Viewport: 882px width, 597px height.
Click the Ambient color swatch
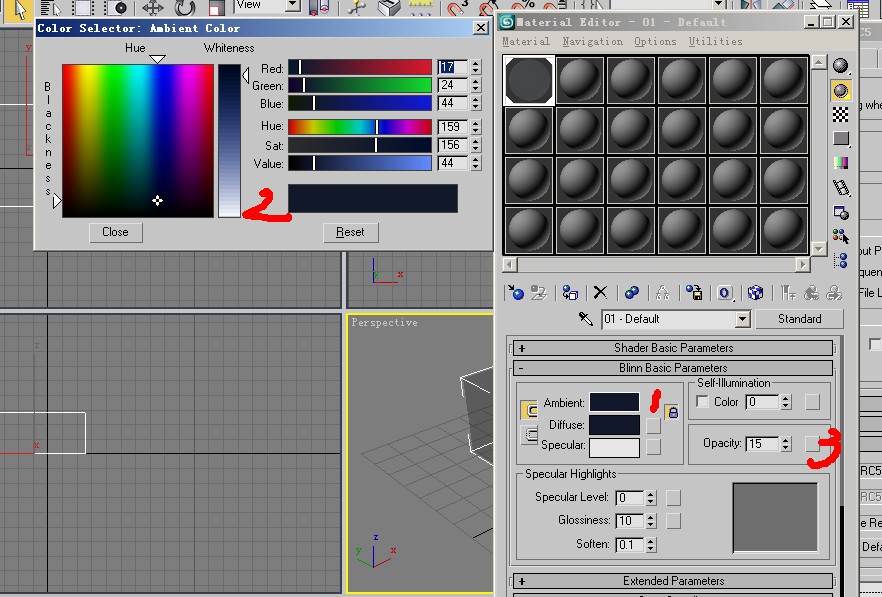click(614, 402)
